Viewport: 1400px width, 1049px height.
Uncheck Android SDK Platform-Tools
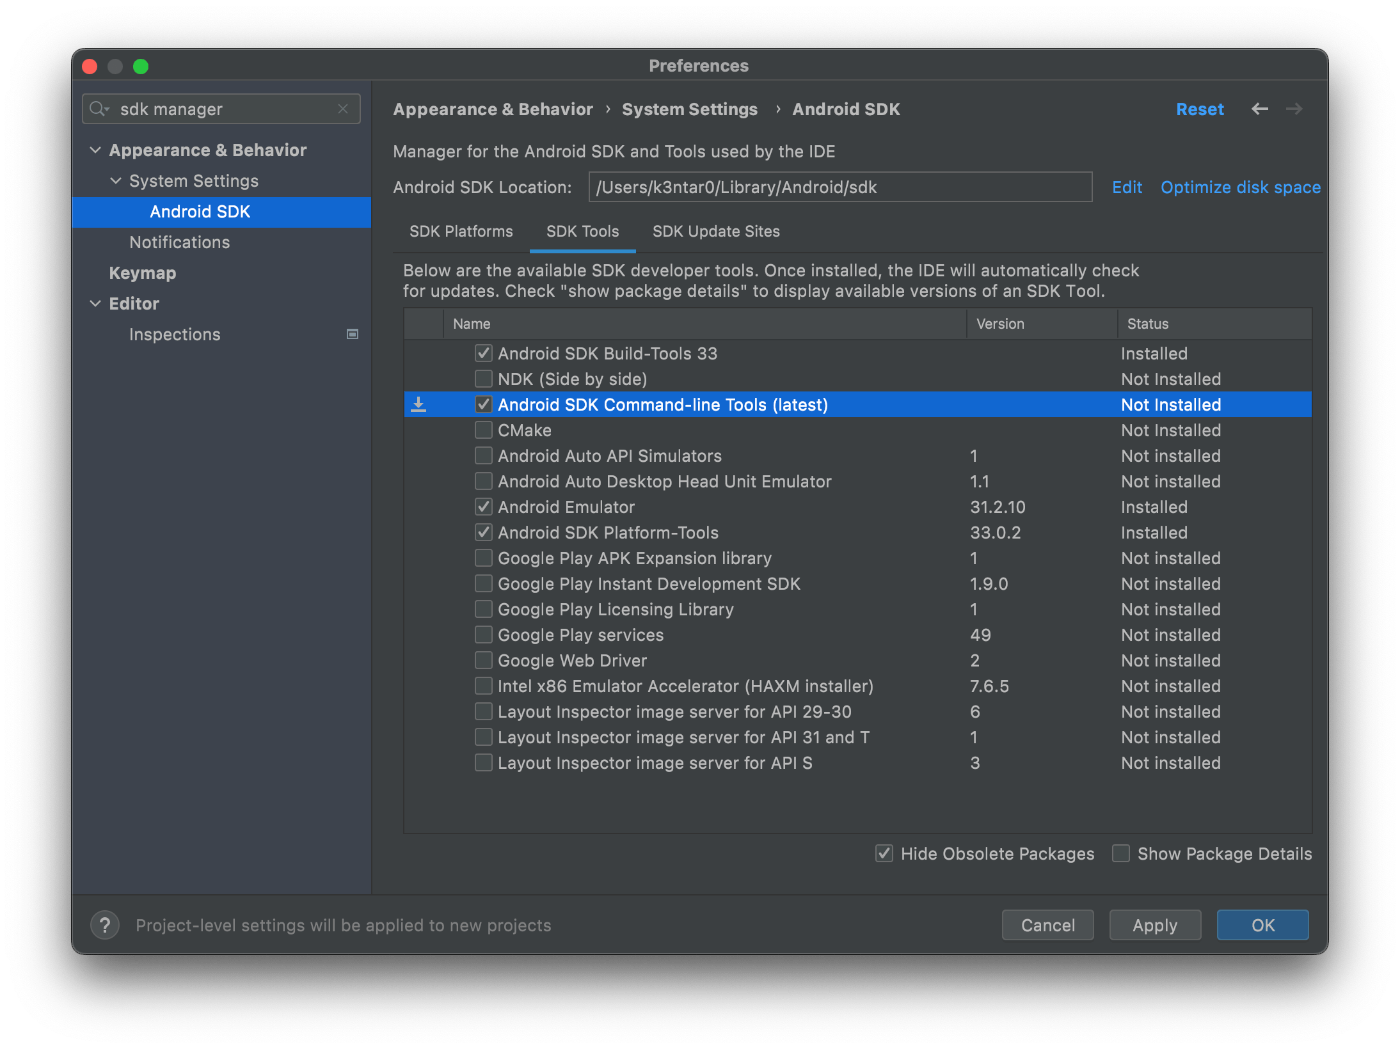tap(484, 533)
